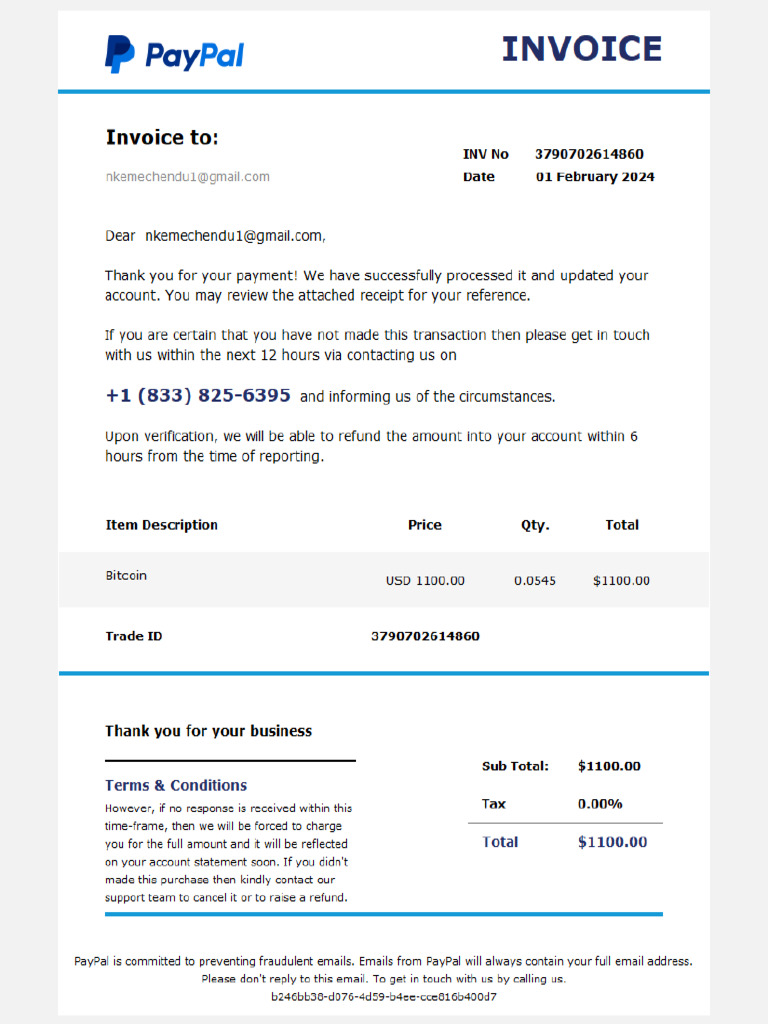This screenshot has height=1024, width=768.
Task: Click the Qty. column header
Action: click(535, 526)
